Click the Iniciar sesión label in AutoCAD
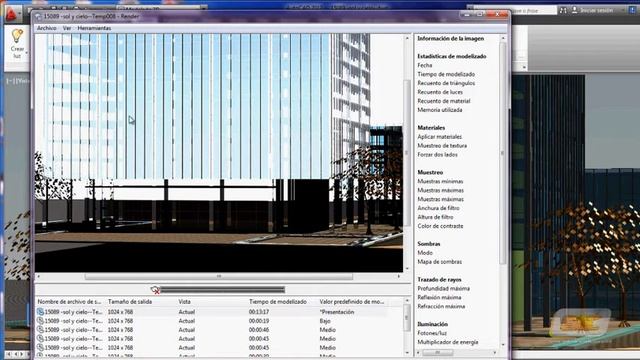 (x=596, y=10)
